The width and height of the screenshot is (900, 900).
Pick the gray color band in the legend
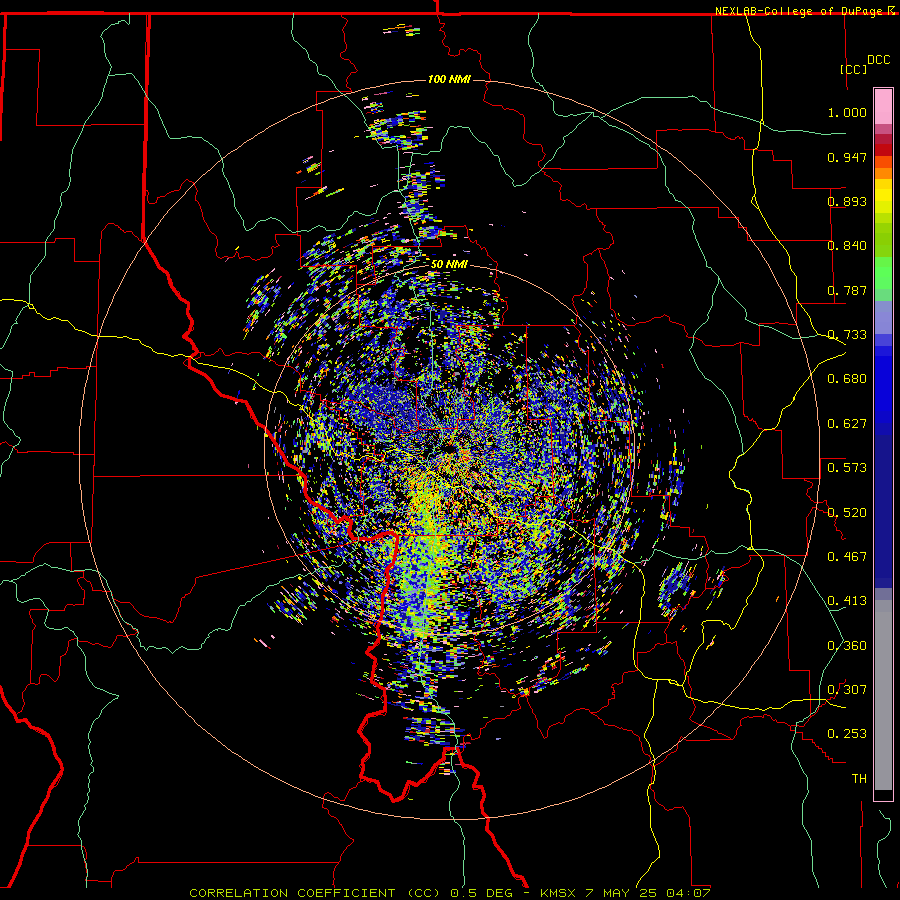pyautogui.click(x=883, y=695)
